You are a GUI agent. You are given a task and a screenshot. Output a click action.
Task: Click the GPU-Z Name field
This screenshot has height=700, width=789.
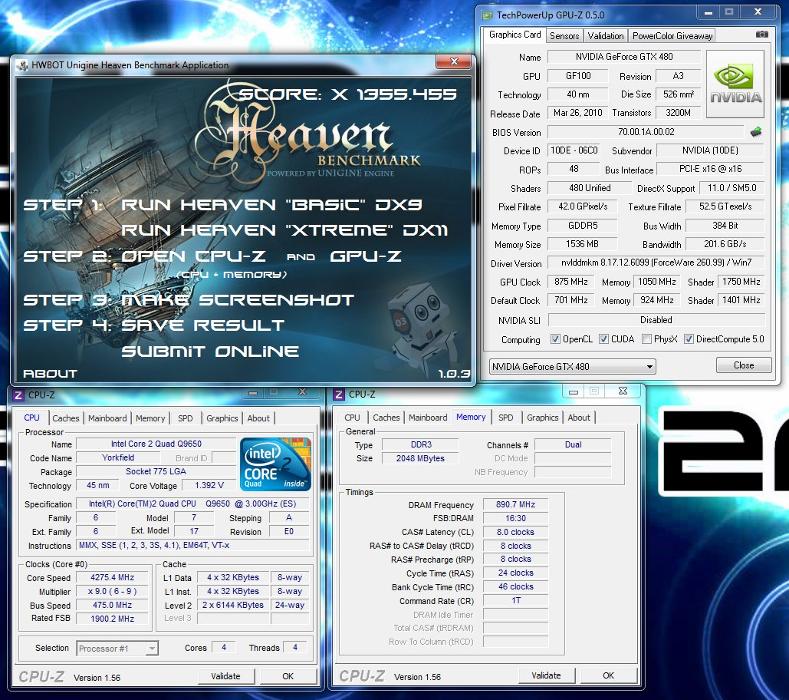[x=623, y=57]
